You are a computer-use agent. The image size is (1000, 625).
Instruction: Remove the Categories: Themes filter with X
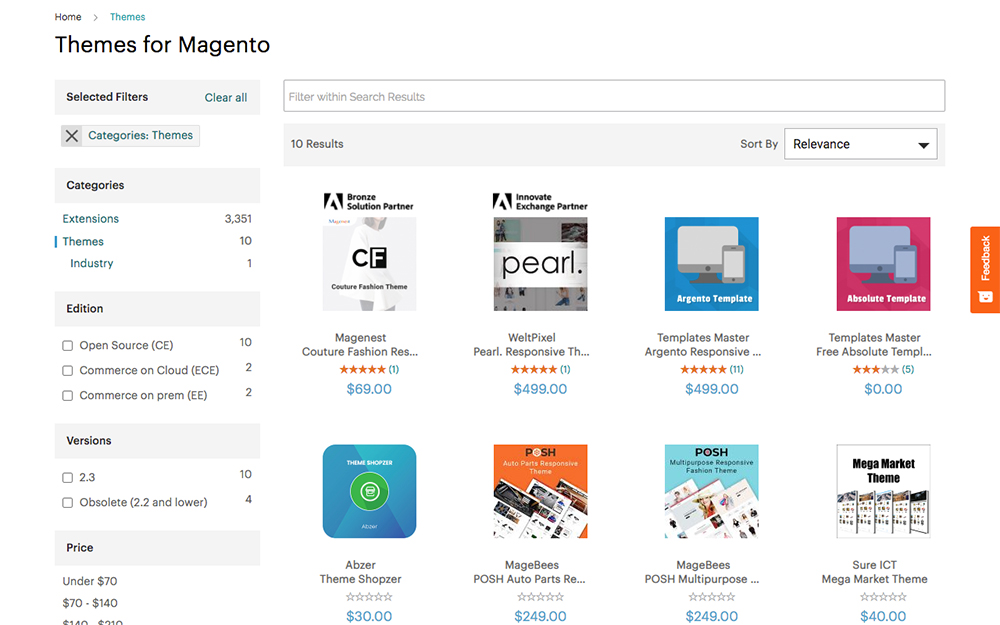(x=71, y=136)
